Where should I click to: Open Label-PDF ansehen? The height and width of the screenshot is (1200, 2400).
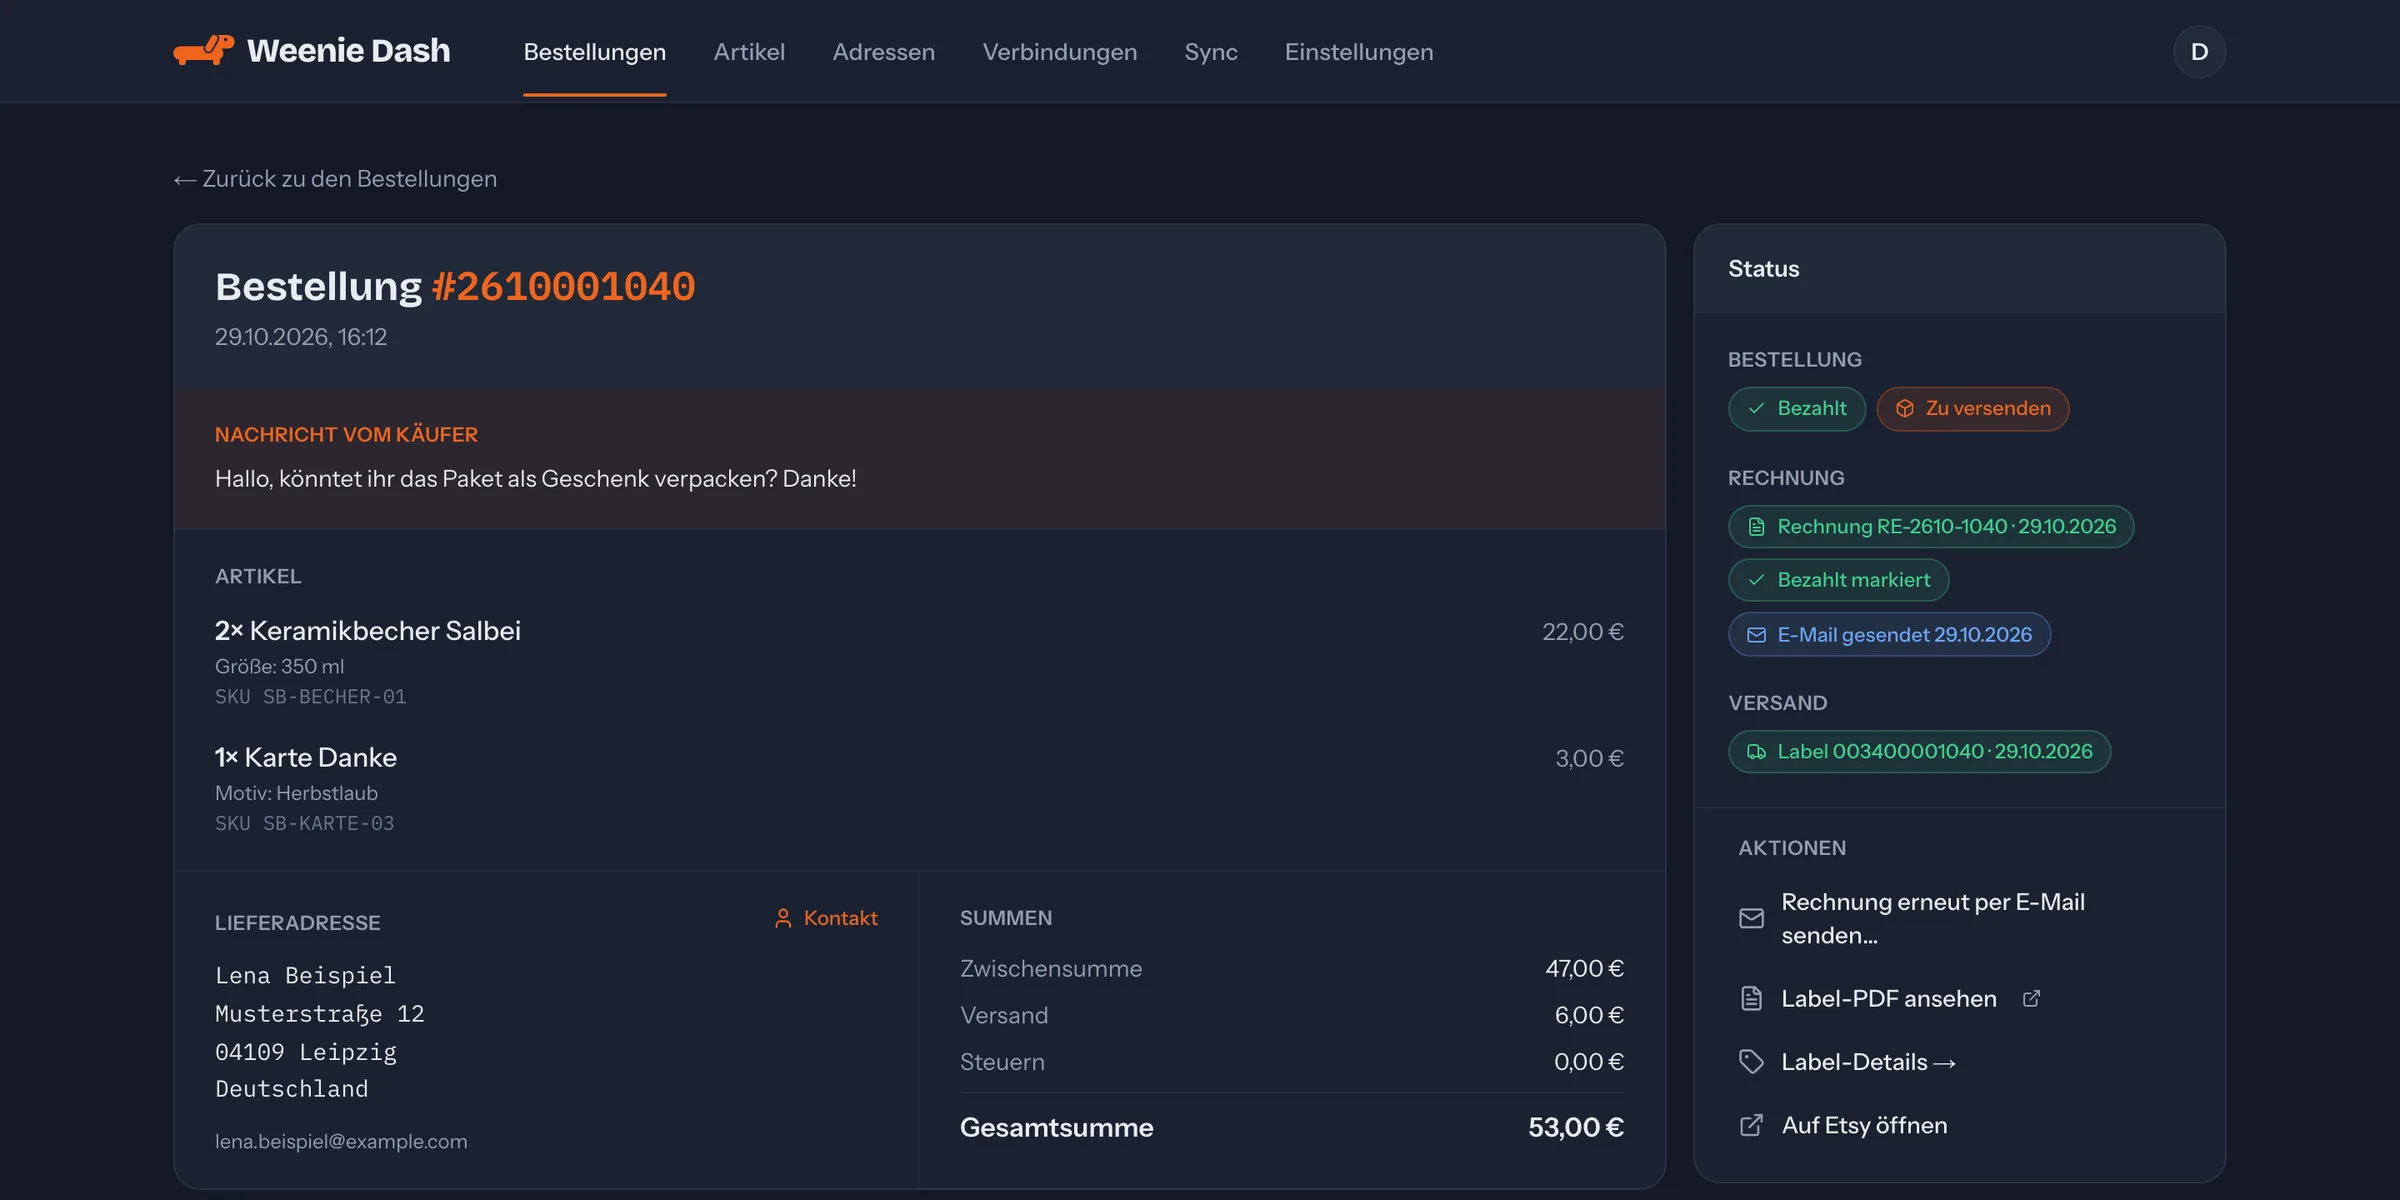[1889, 998]
